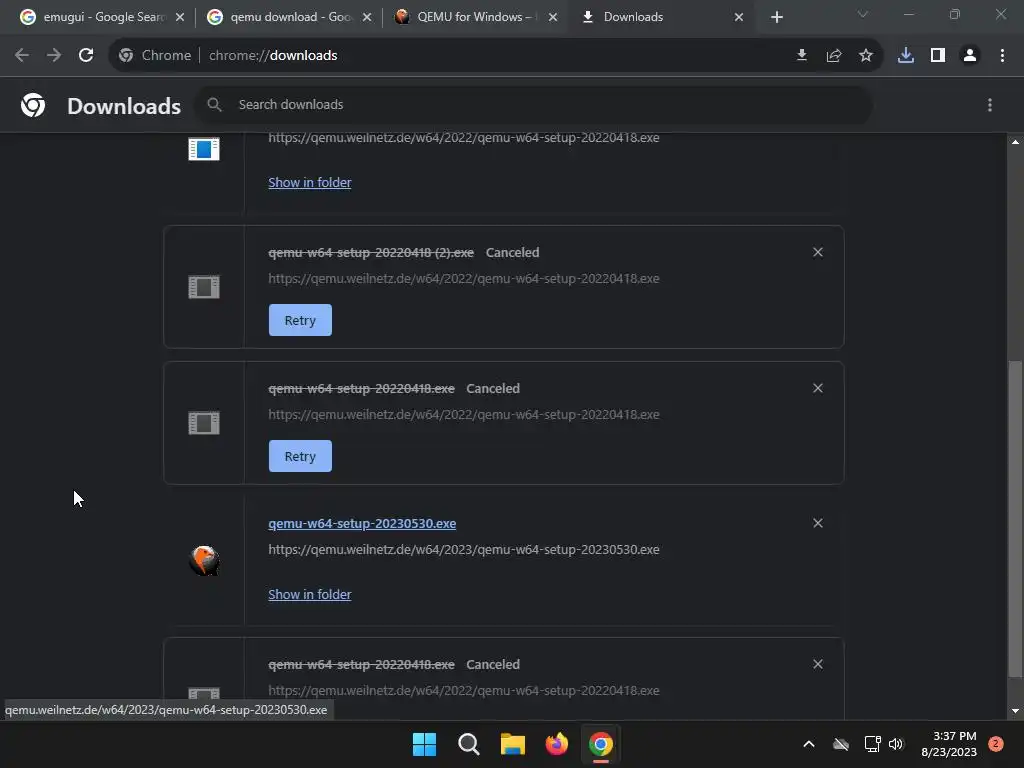
Task: Open Windows Start menu
Action: (424, 744)
